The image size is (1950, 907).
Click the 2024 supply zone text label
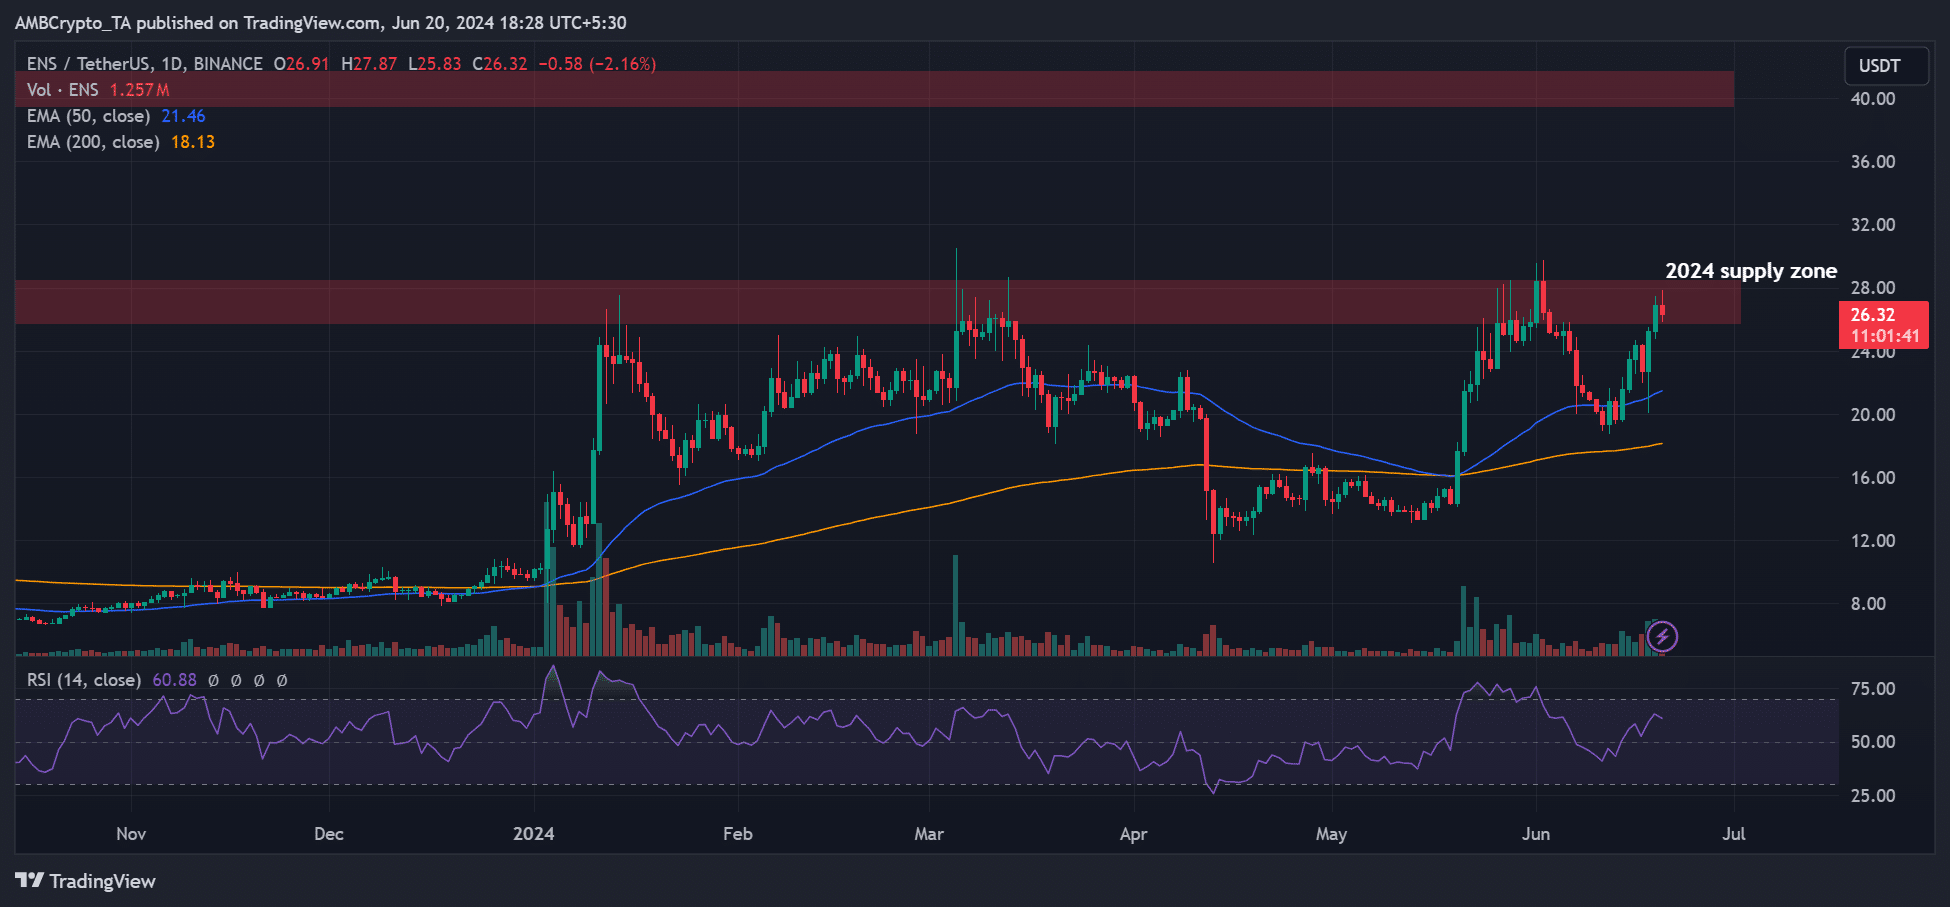[x=1750, y=271]
